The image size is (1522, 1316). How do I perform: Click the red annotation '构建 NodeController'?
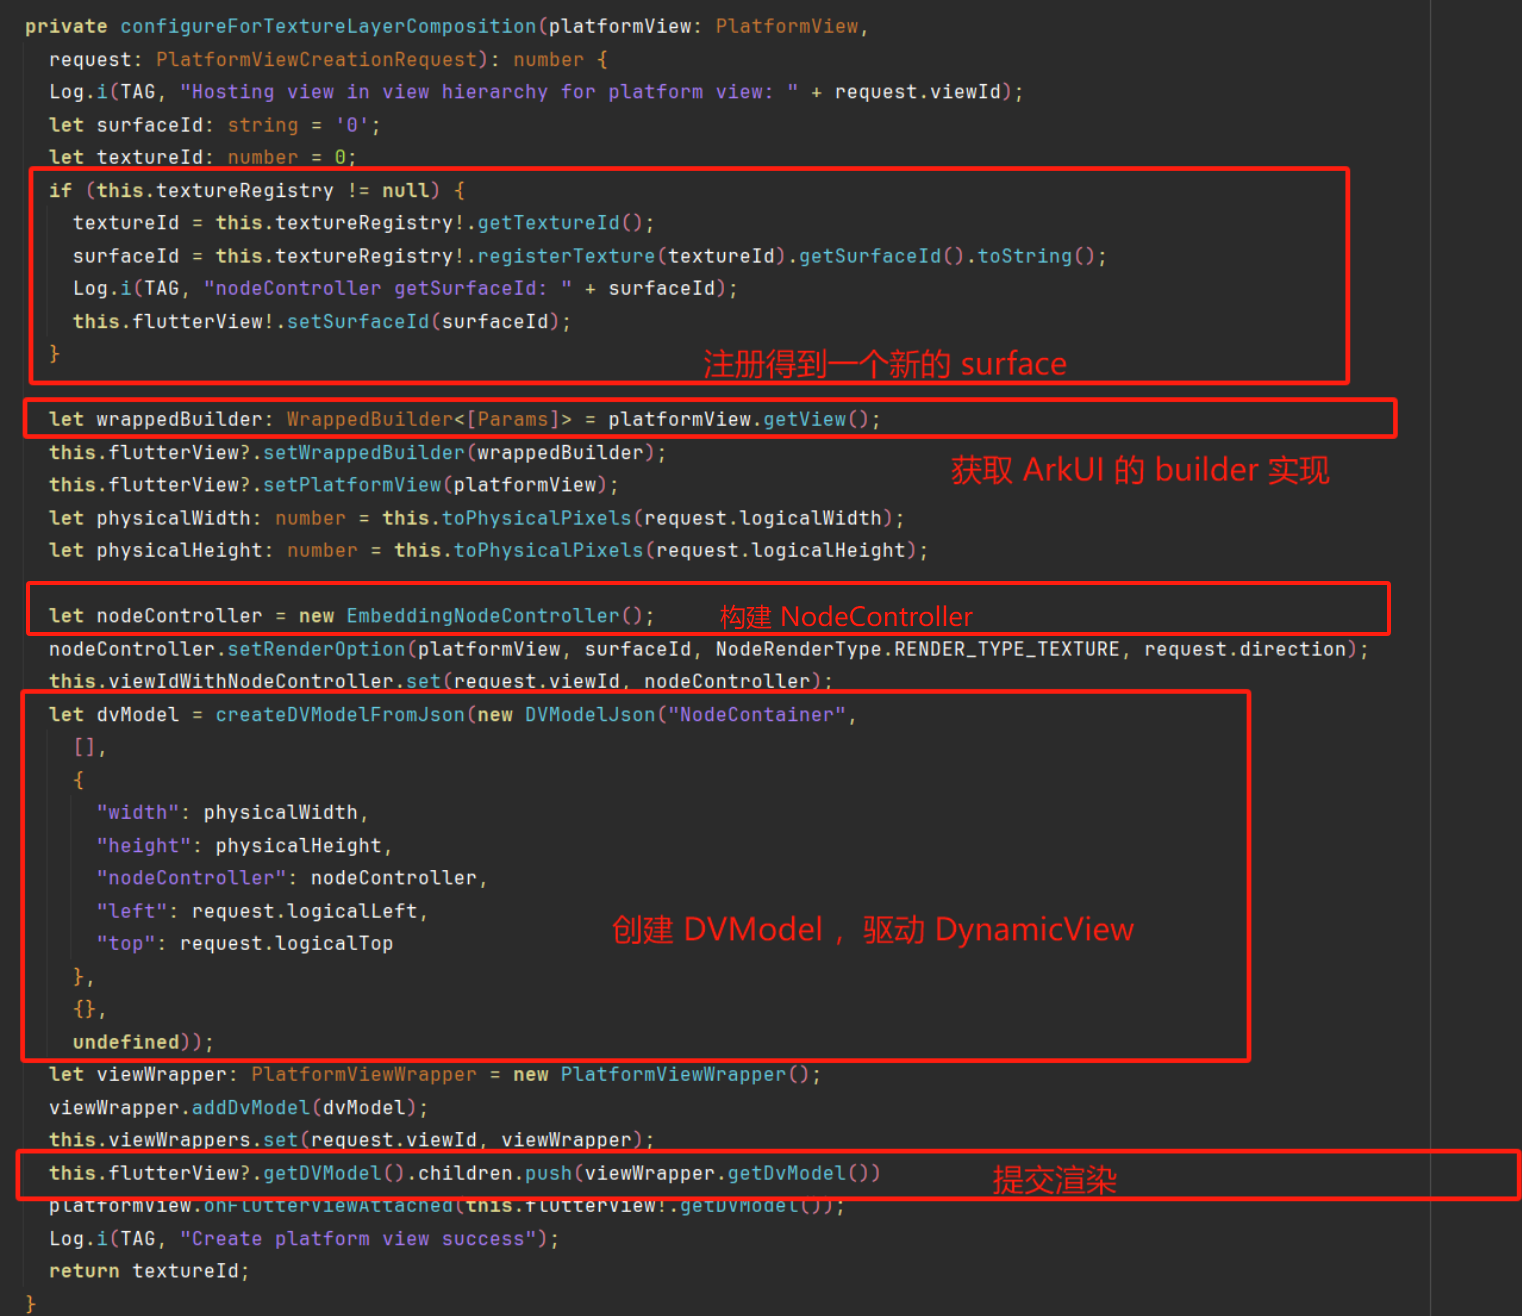[x=845, y=617]
